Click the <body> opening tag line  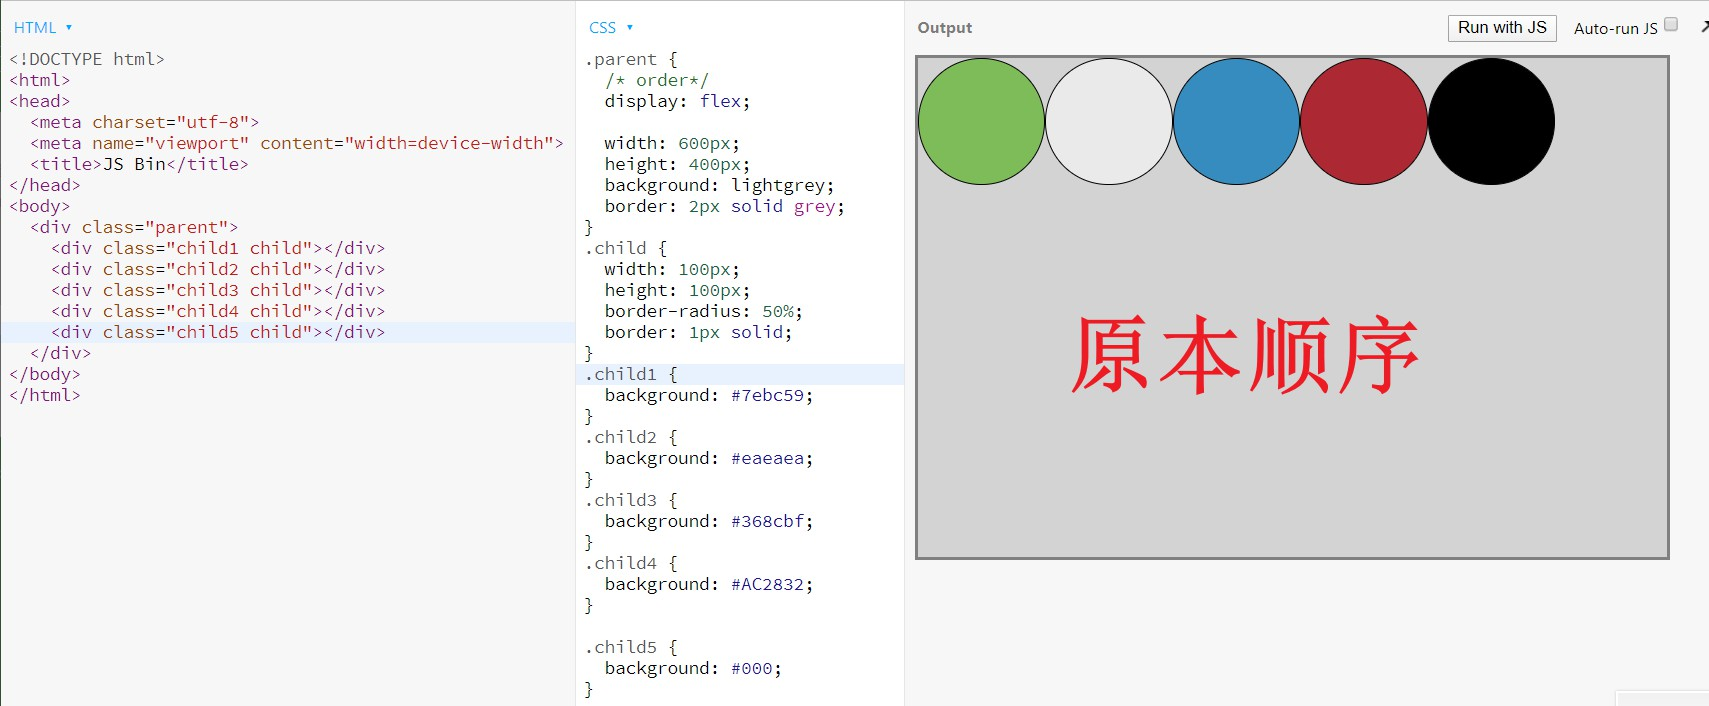click(40, 206)
